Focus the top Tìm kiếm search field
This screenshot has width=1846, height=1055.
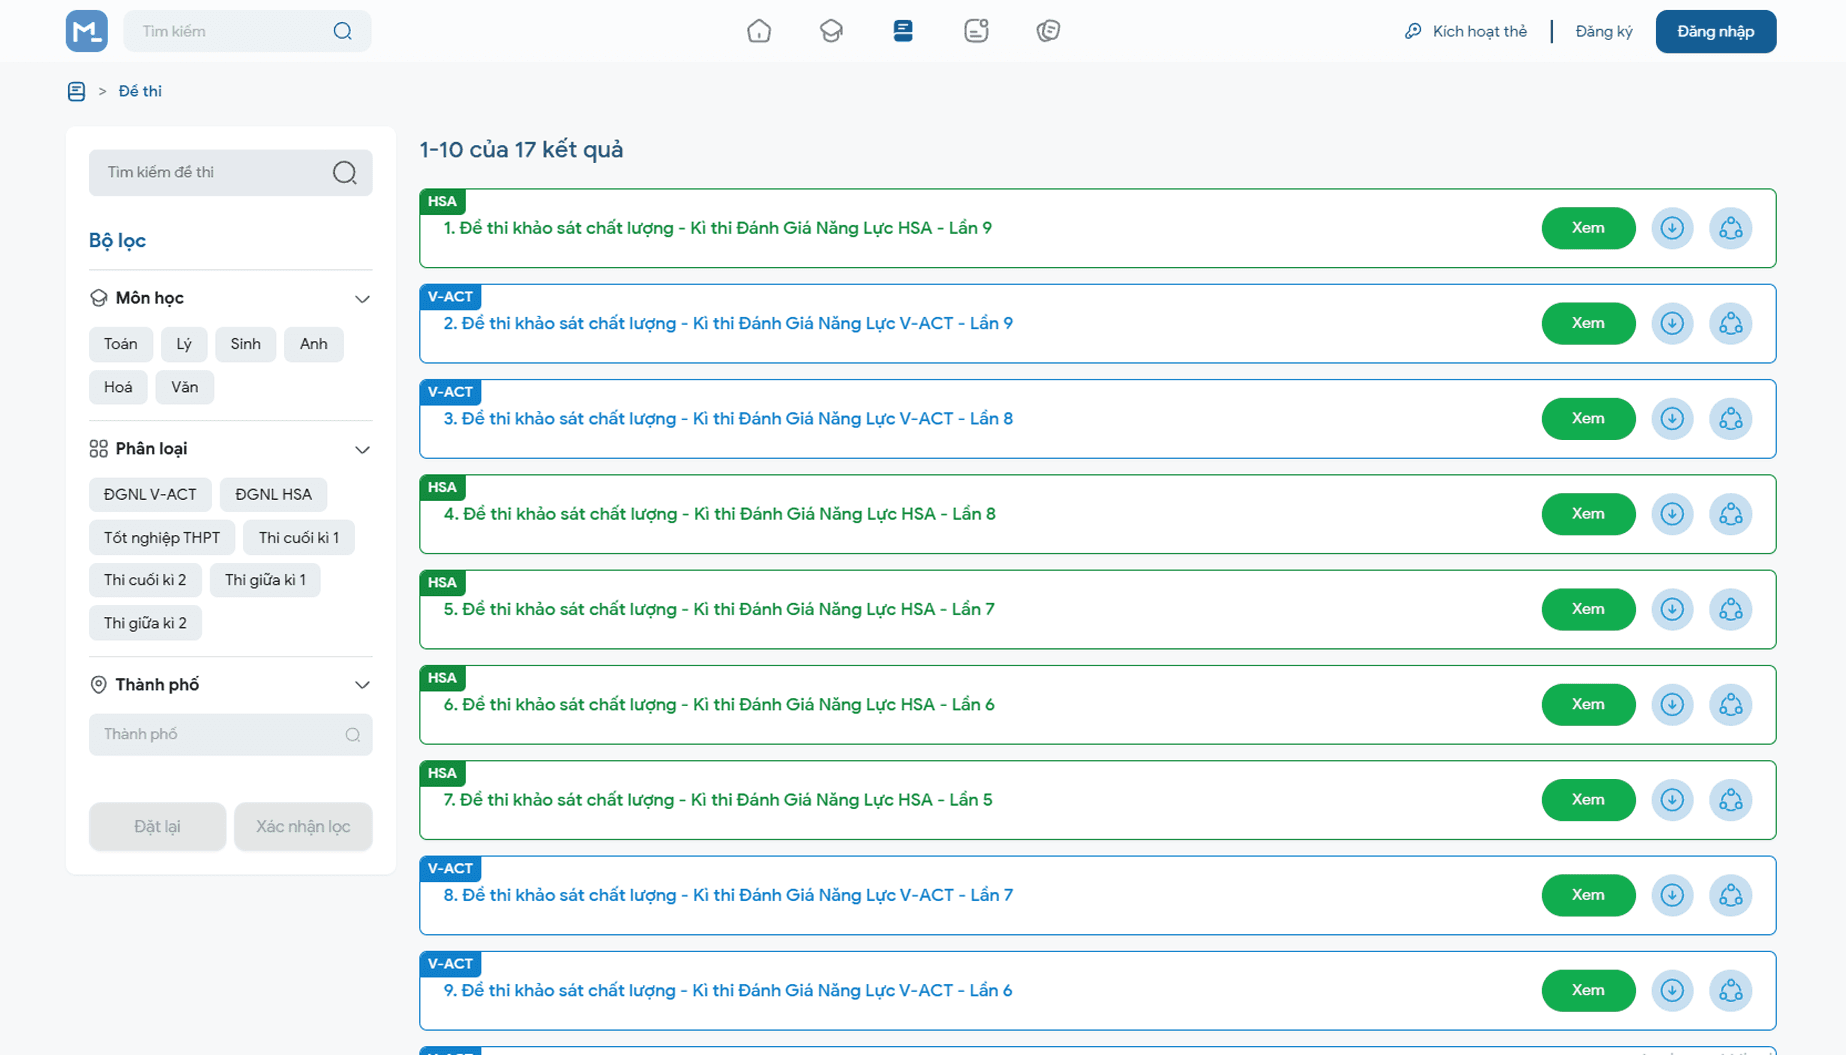coord(247,31)
